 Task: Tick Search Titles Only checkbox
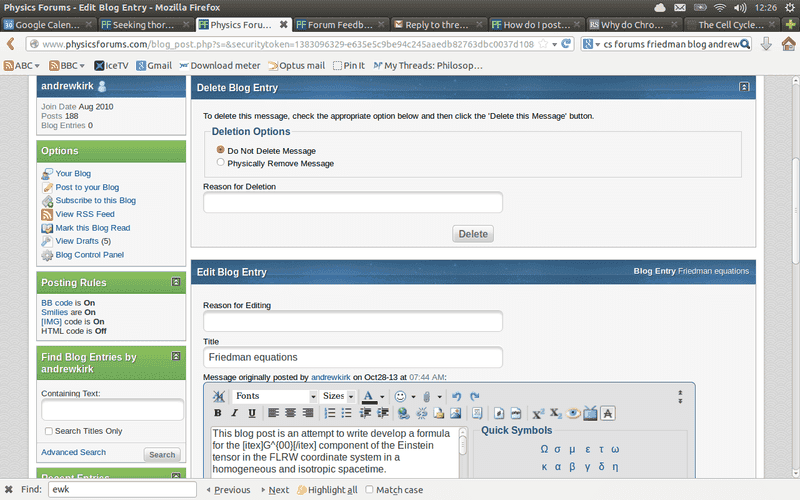(x=48, y=431)
